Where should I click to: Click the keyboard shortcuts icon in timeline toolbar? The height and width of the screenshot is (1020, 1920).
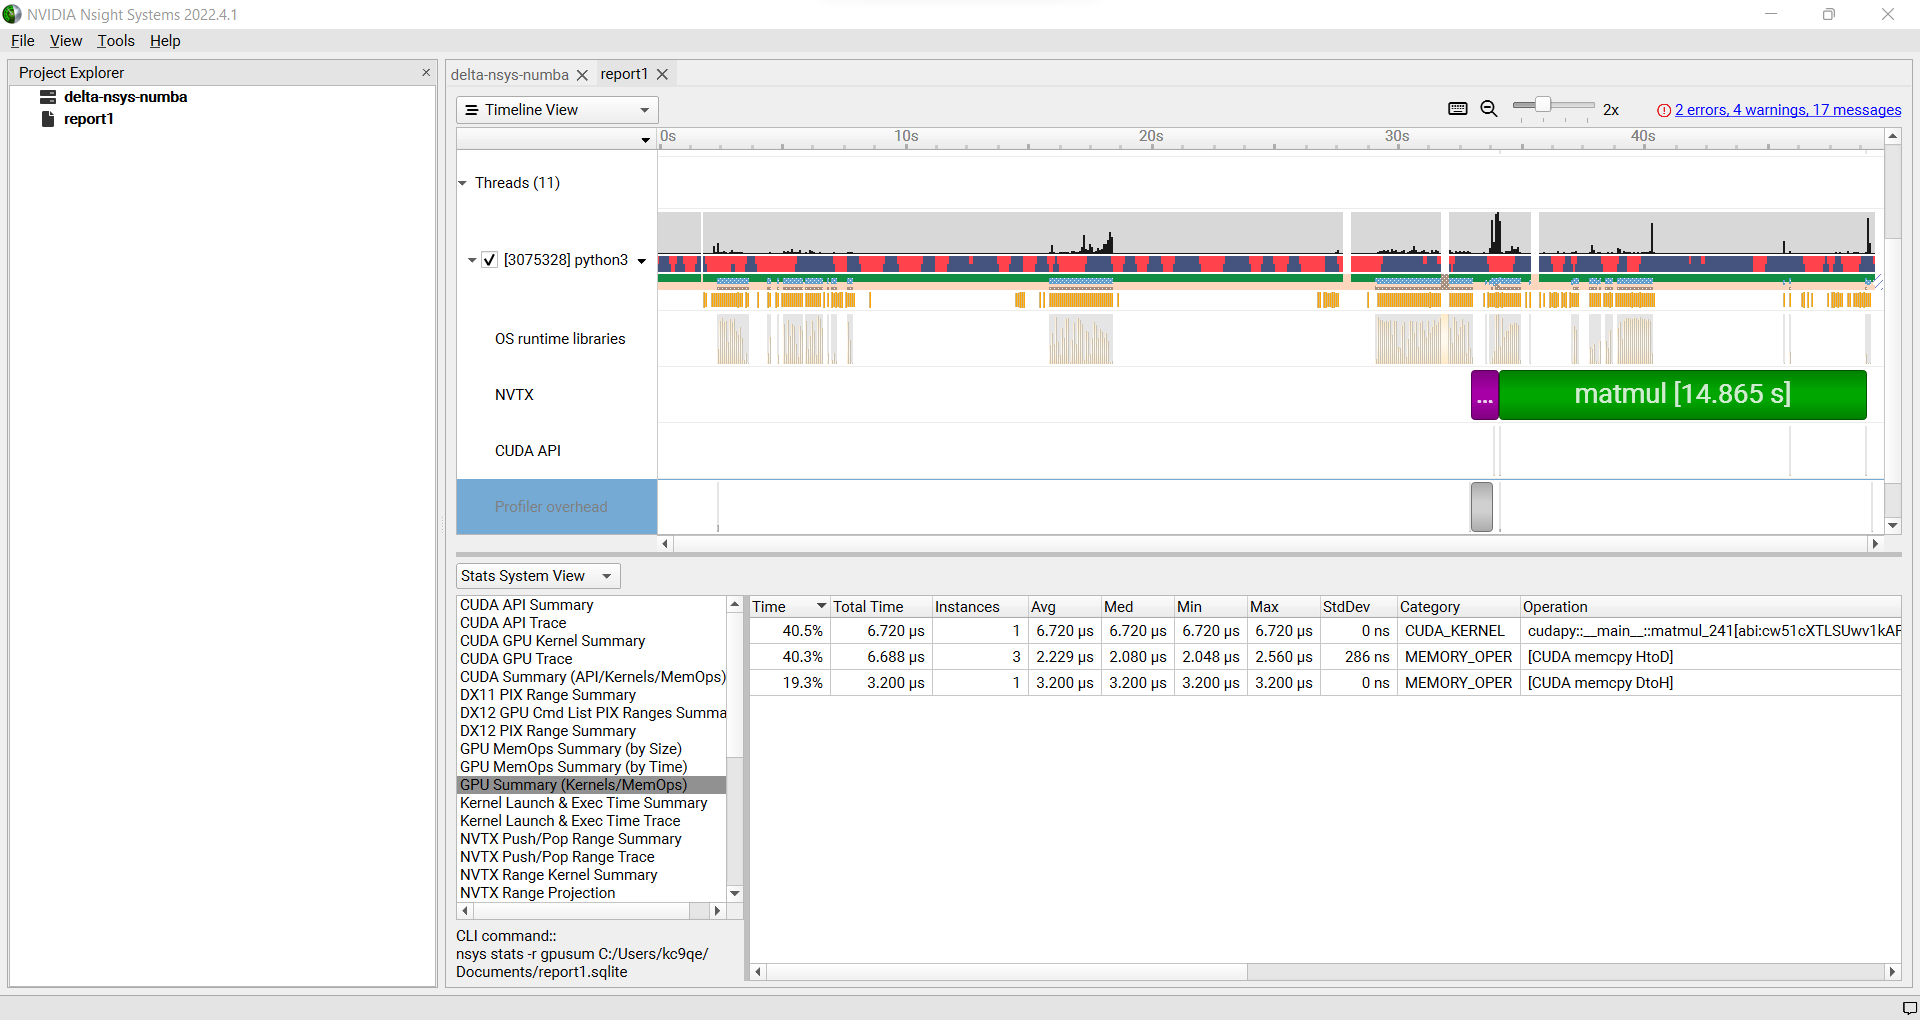(1457, 109)
